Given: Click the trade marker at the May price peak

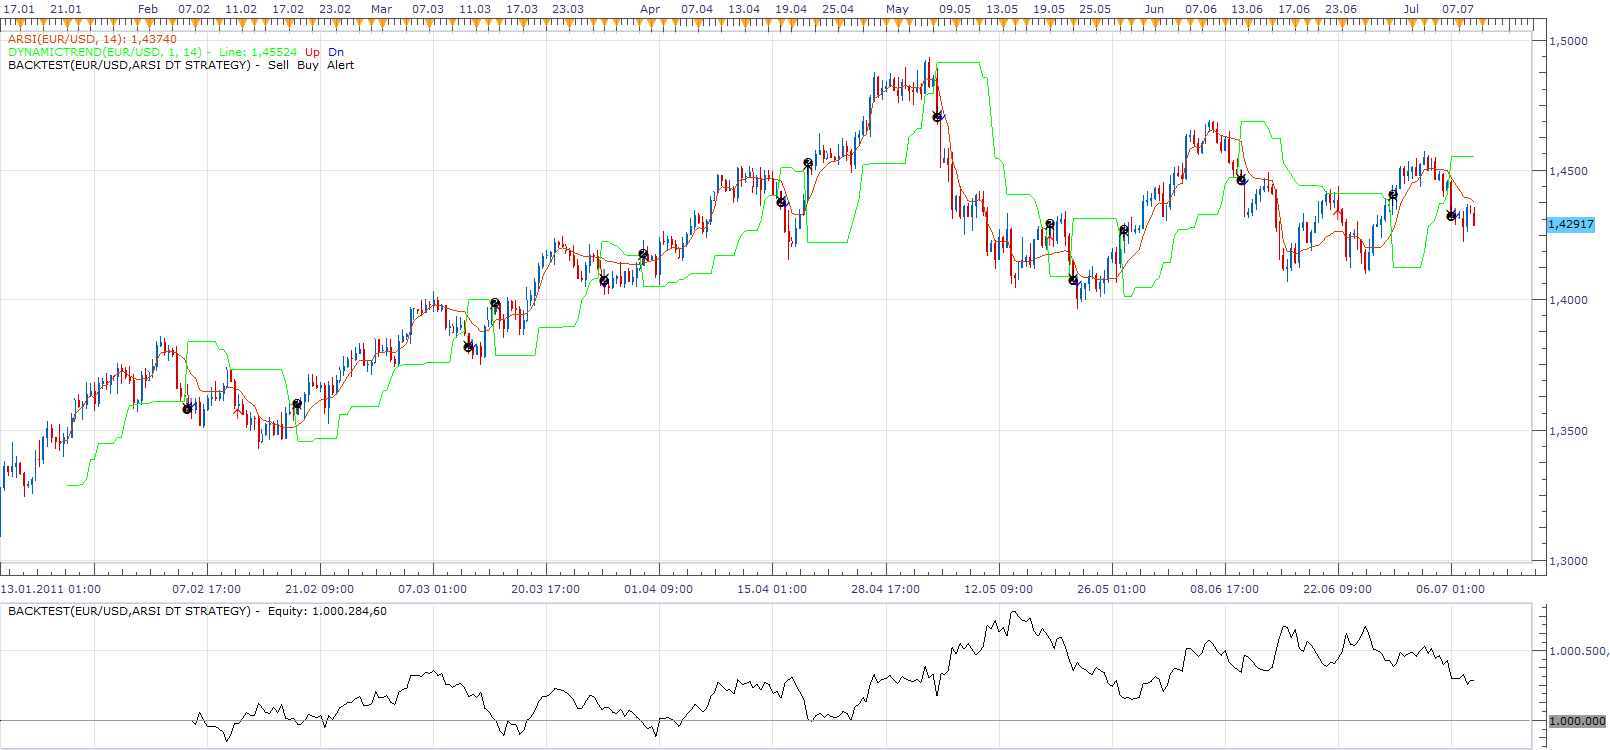Looking at the screenshot, I should click(938, 117).
